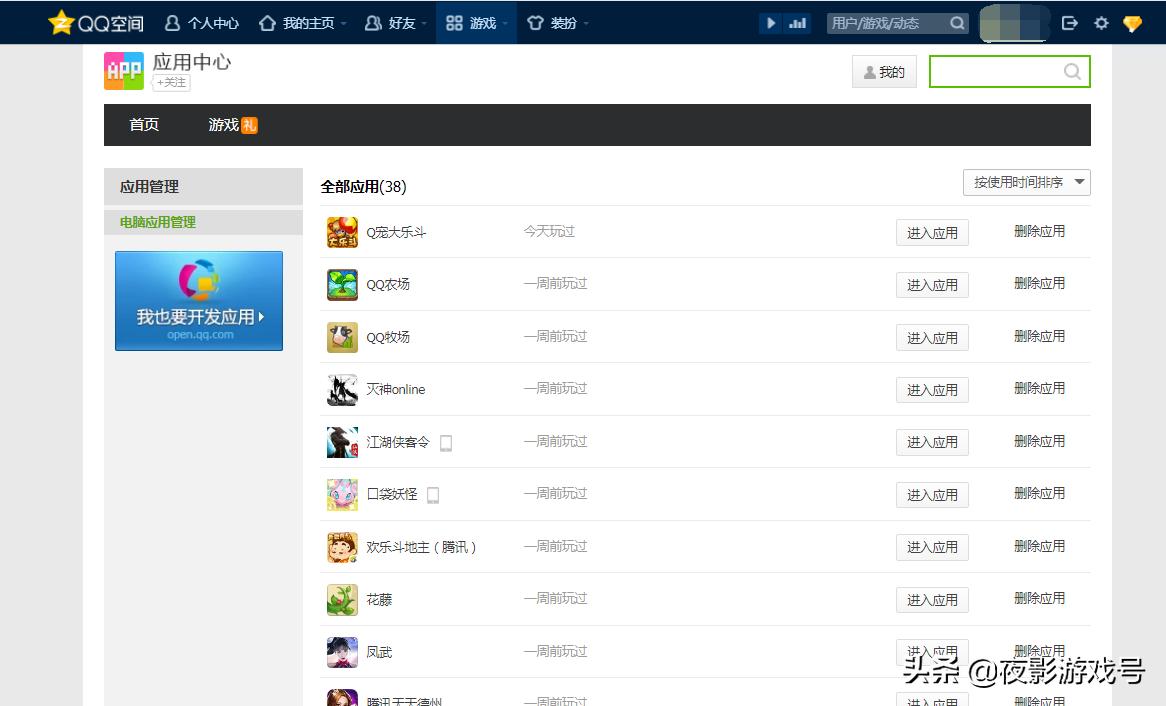The width and height of the screenshot is (1166, 706).
Task: Click the 凤武 app icon
Action: tap(342, 652)
